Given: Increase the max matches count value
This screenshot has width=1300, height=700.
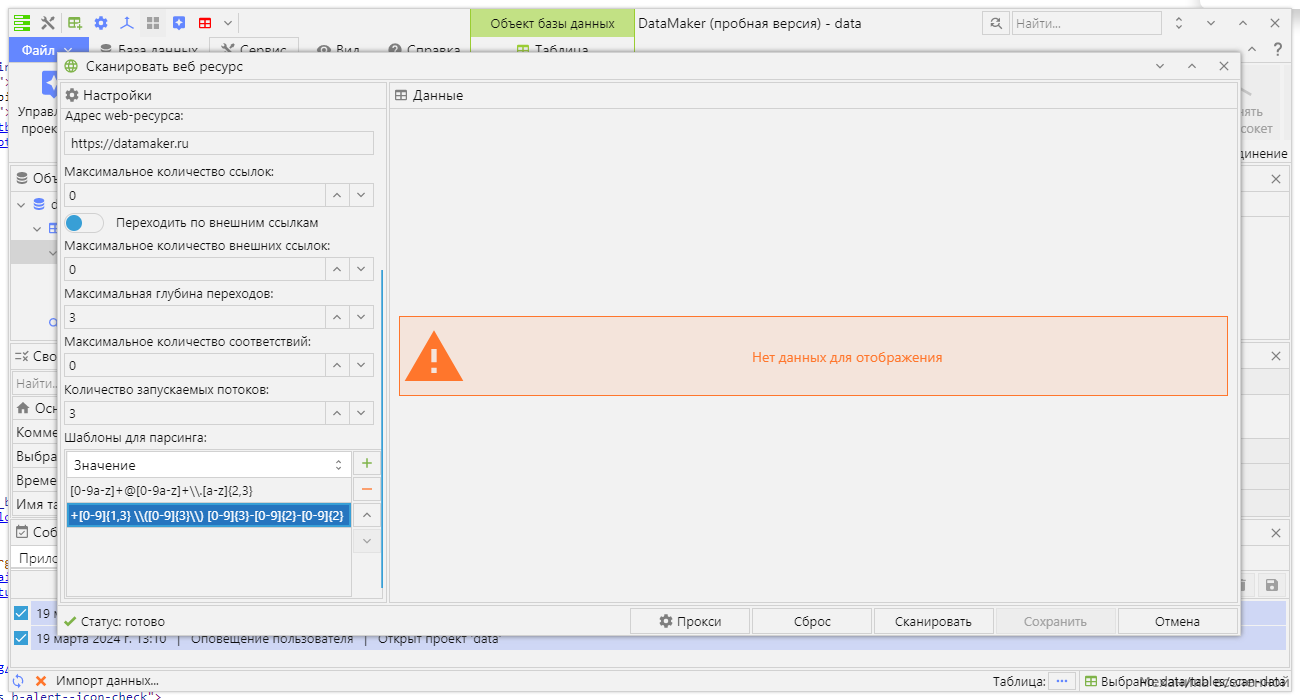Looking at the screenshot, I should click(338, 365).
